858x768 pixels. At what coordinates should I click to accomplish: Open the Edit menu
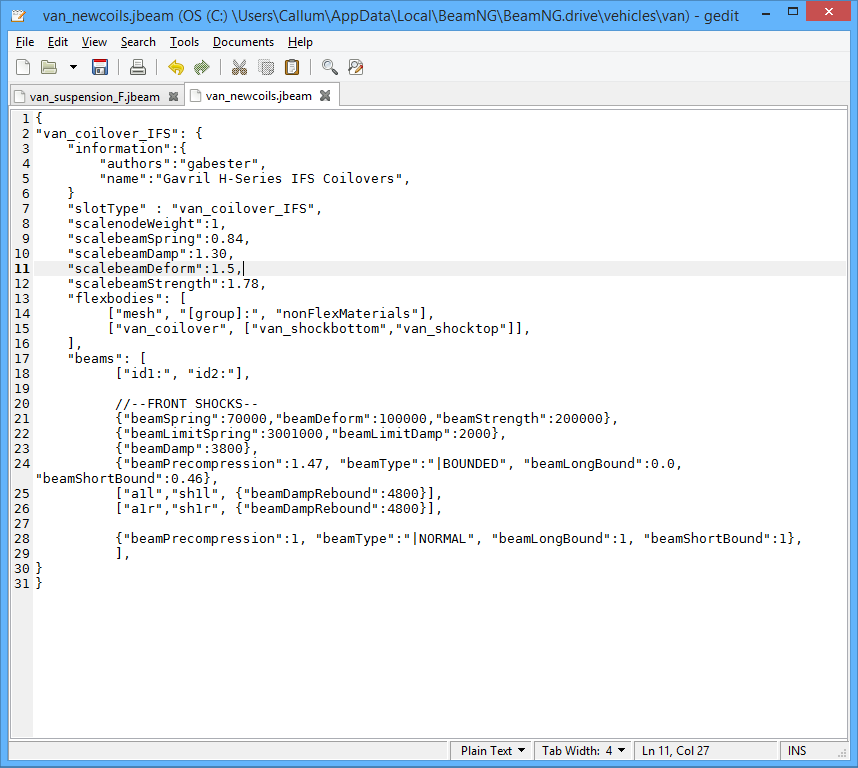pos(57,42)
